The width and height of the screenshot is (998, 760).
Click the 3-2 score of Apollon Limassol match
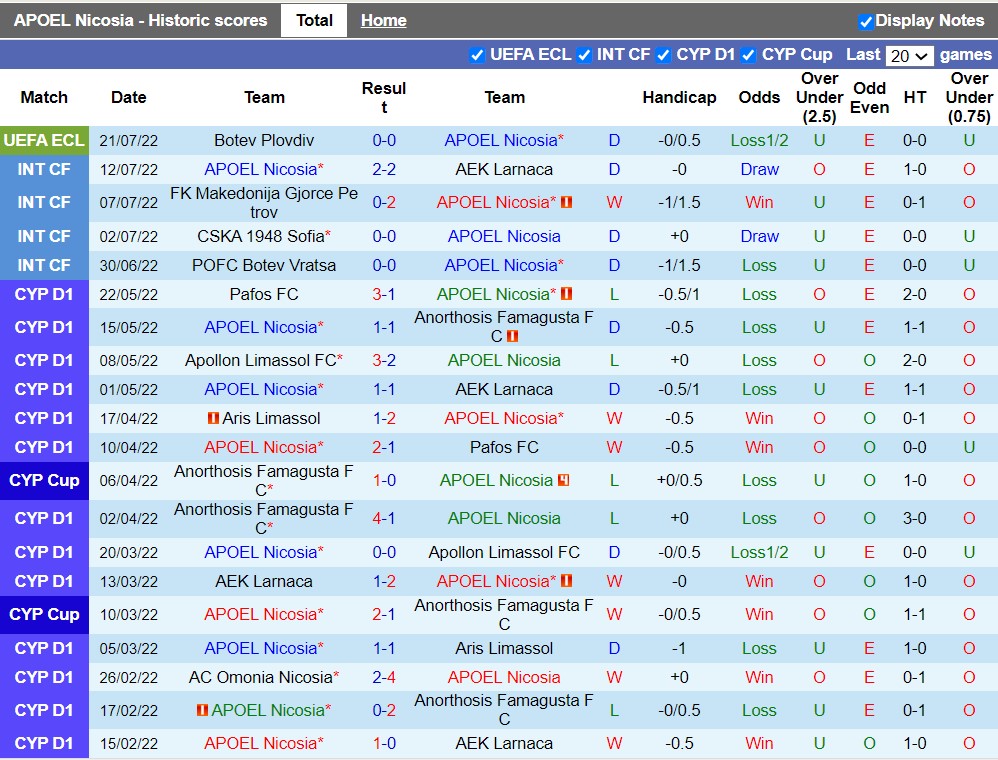[384, 360]
